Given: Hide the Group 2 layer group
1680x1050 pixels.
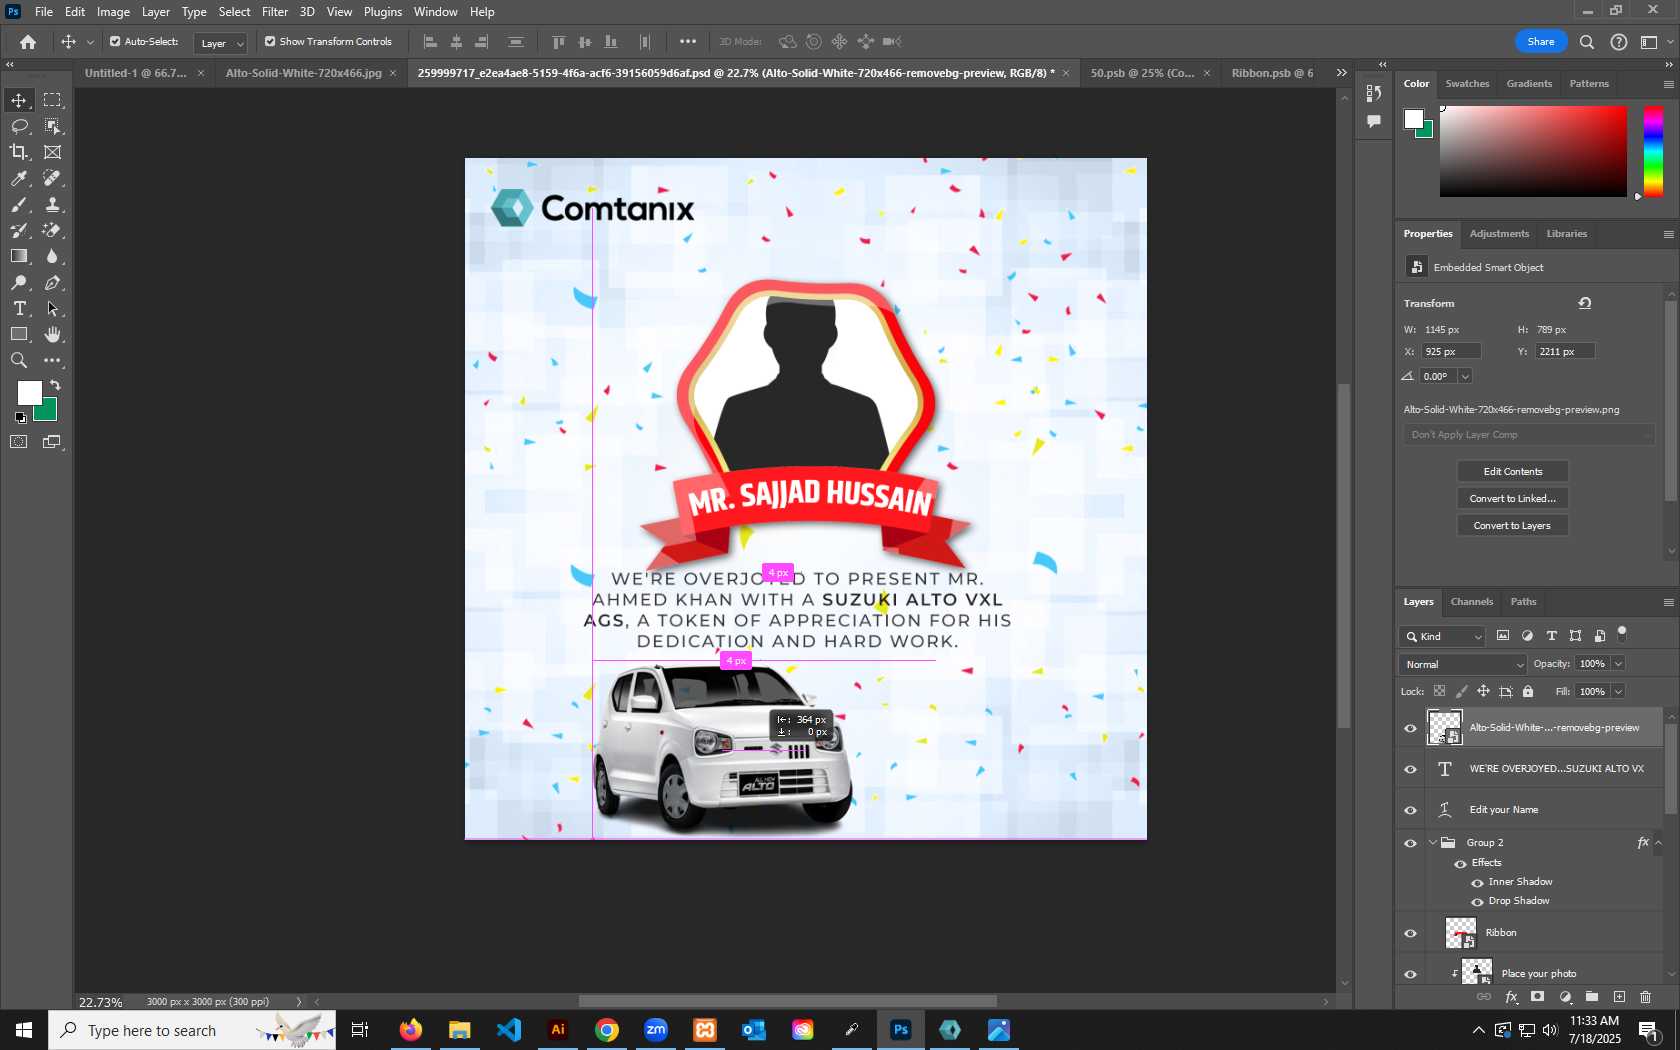Looking at the screenshot, I should click(1411, 843).
